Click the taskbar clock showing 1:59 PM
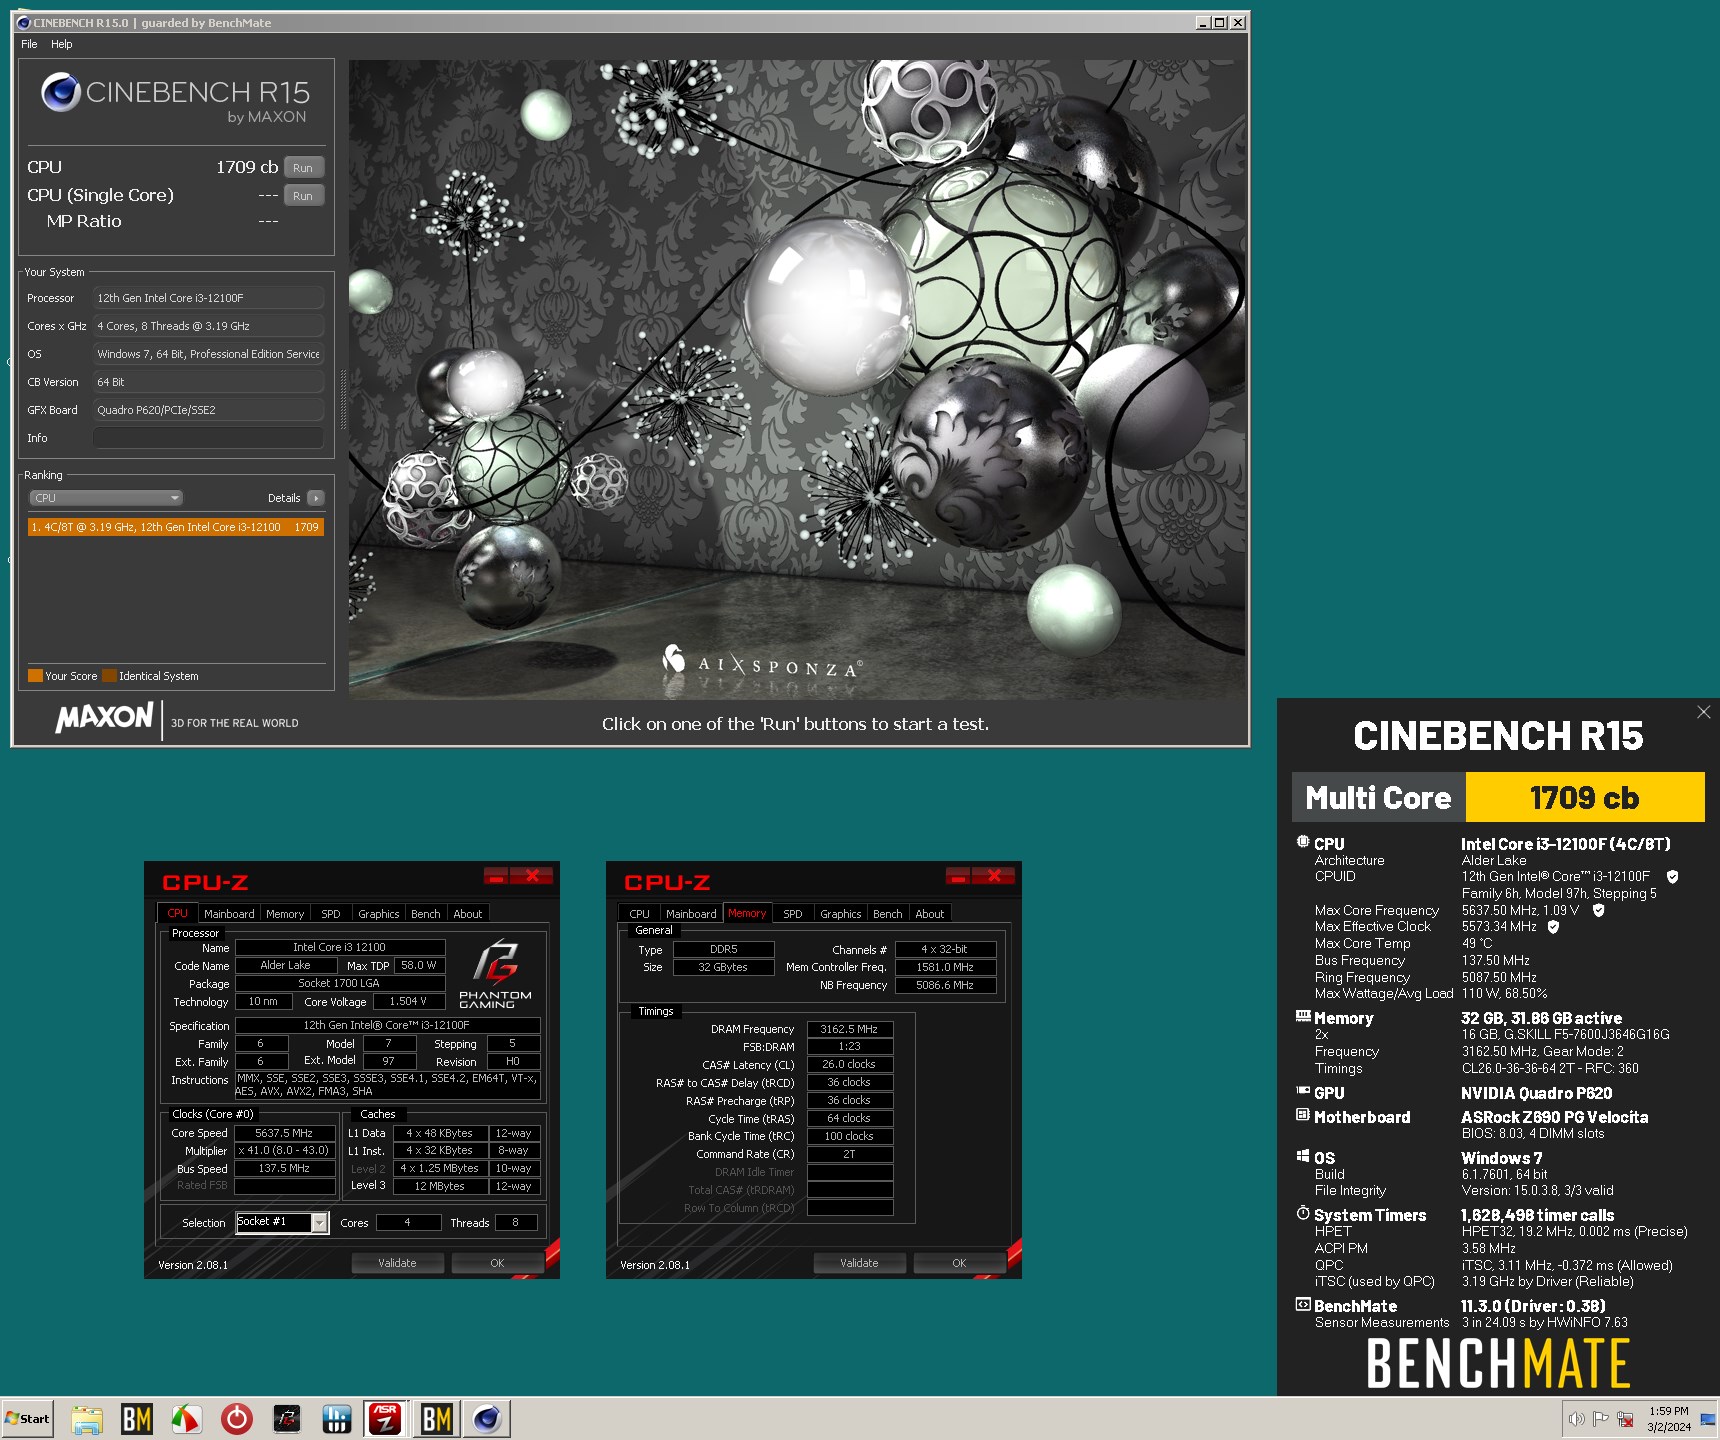 pos(1669,1419)
